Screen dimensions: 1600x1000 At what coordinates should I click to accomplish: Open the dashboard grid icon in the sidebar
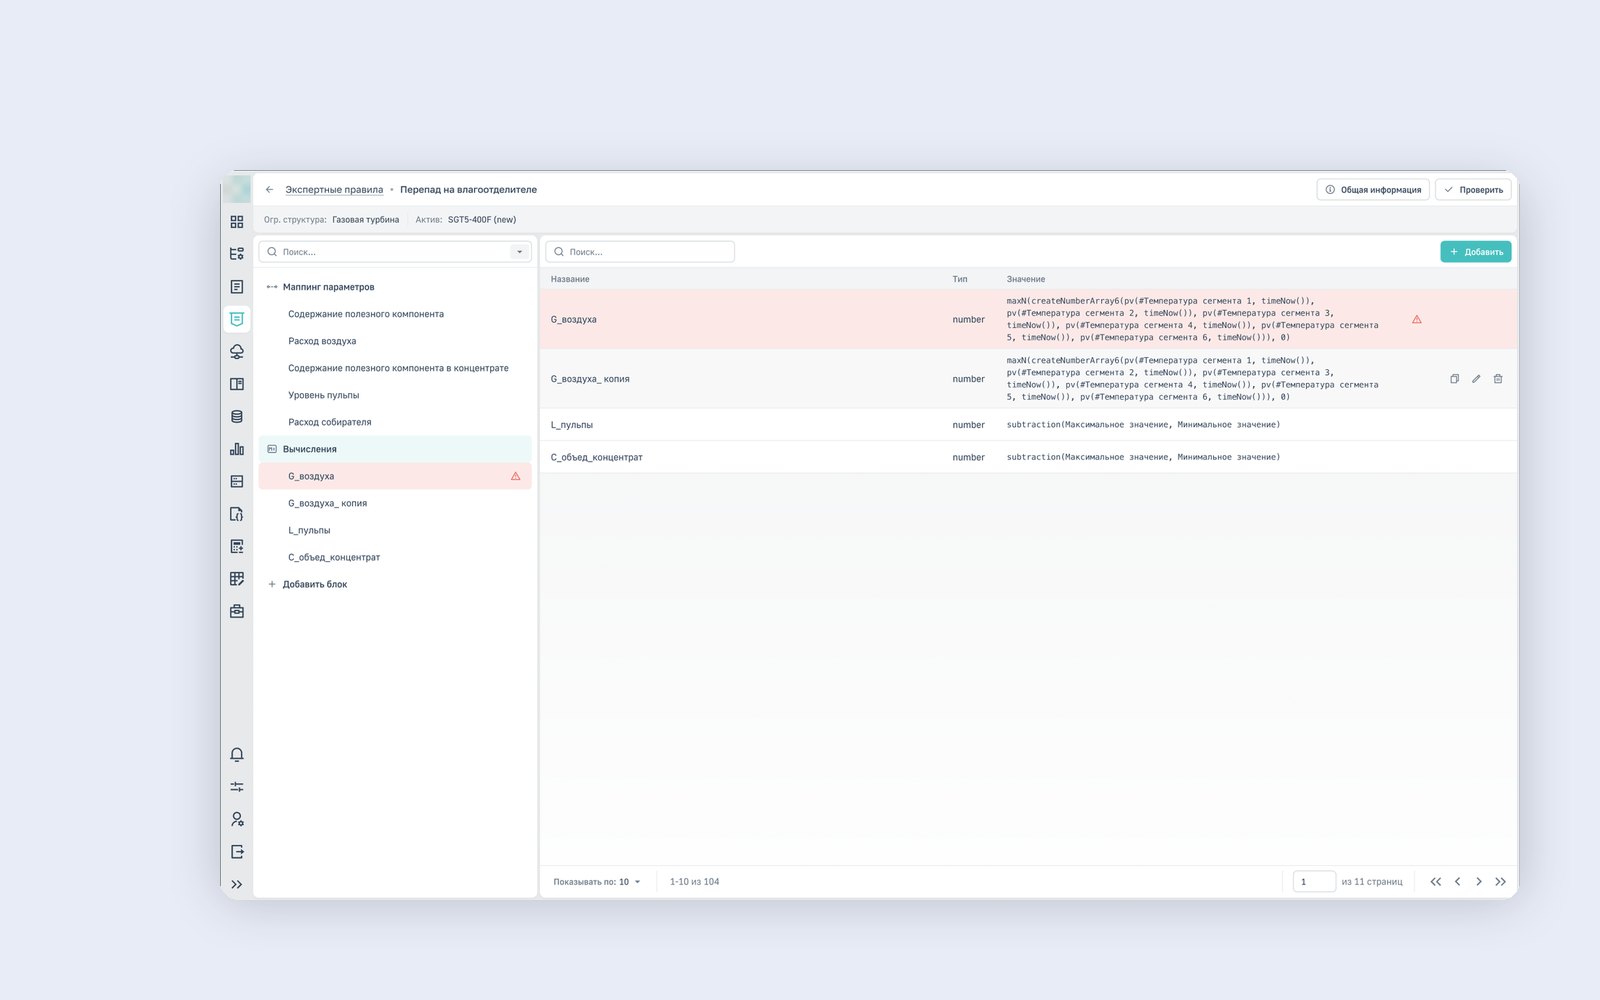(x=237, y=222)
